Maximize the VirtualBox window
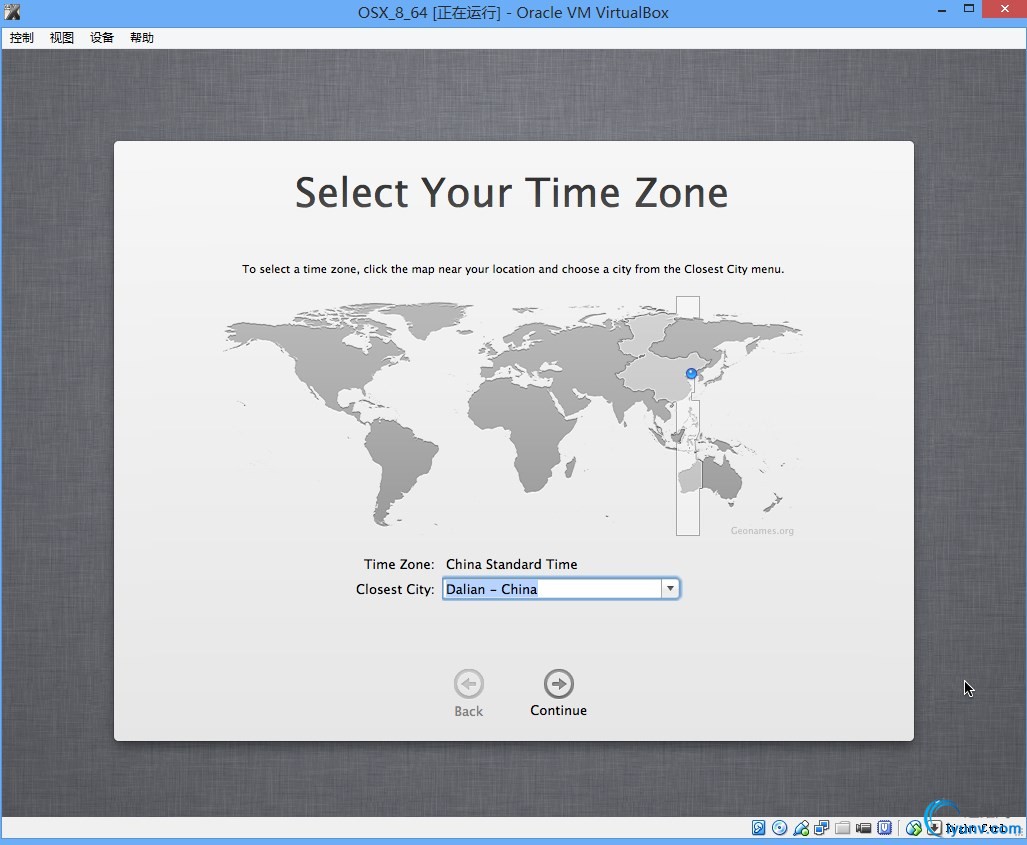The image size is (1027, 845). [x=969, y=9]
